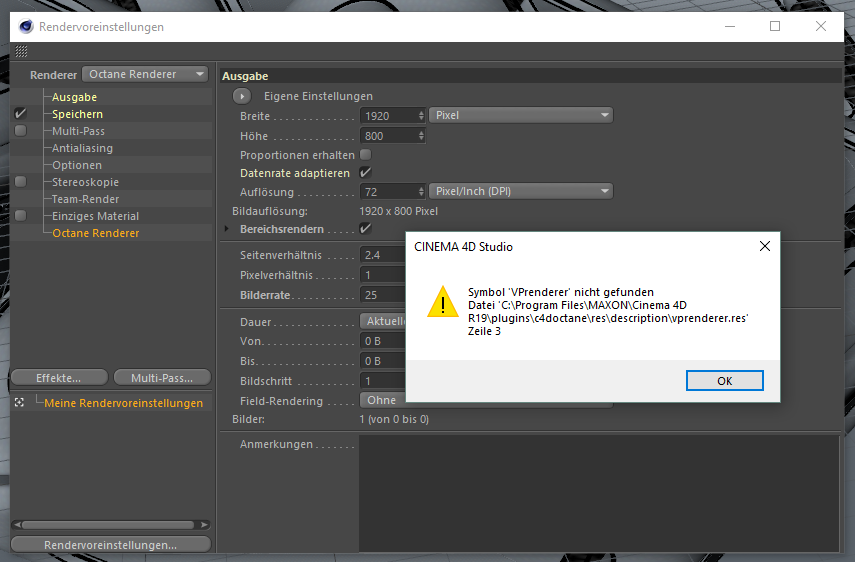
Task: Open the Field-Rendering dropdown showing Ohne
Action: point(383,400)
